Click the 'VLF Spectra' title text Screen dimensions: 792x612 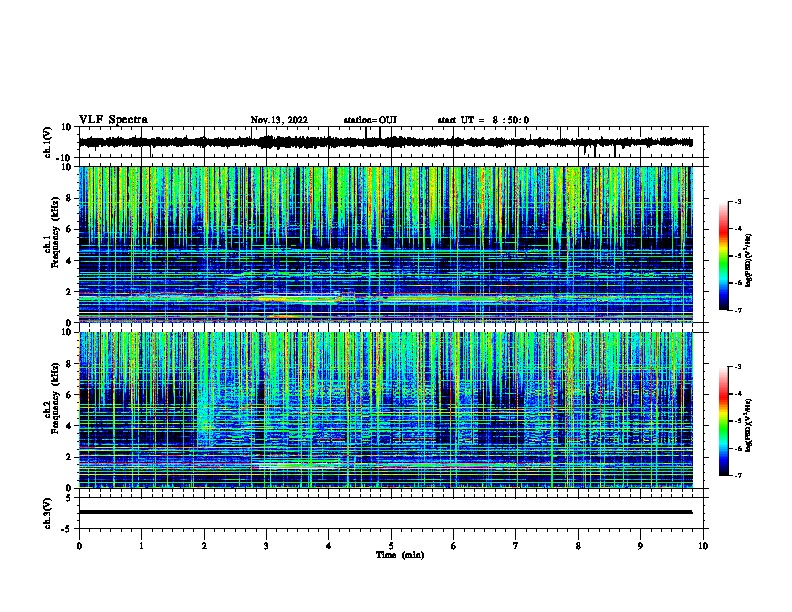coord(113,120)
